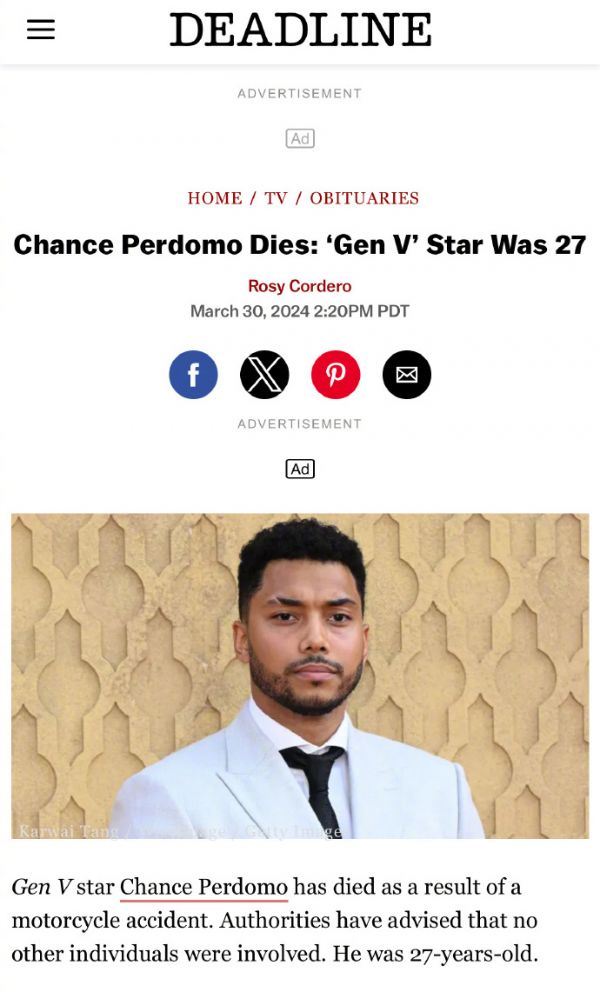
Task: Open the article photo of Chance Perdomo
Action: [300, 676]
